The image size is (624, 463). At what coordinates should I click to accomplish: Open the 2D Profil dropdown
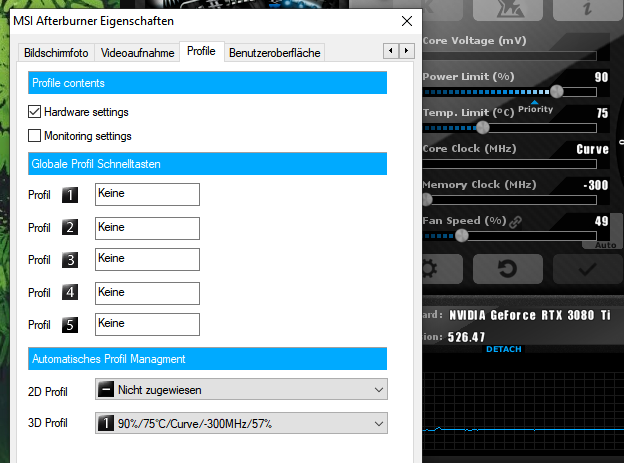pos(241,389)
